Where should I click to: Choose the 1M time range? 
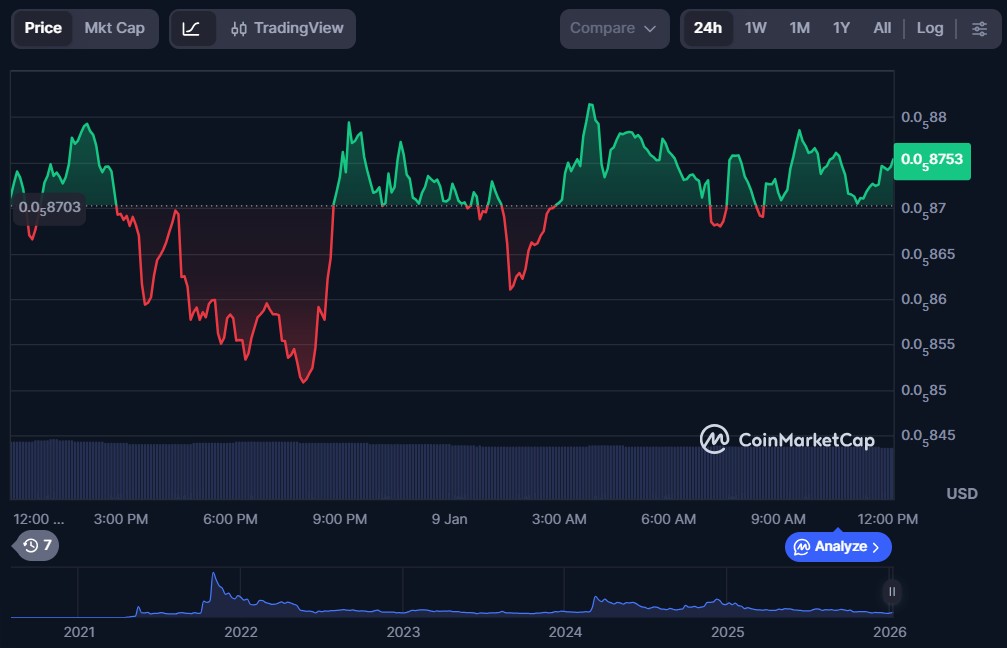799,28
